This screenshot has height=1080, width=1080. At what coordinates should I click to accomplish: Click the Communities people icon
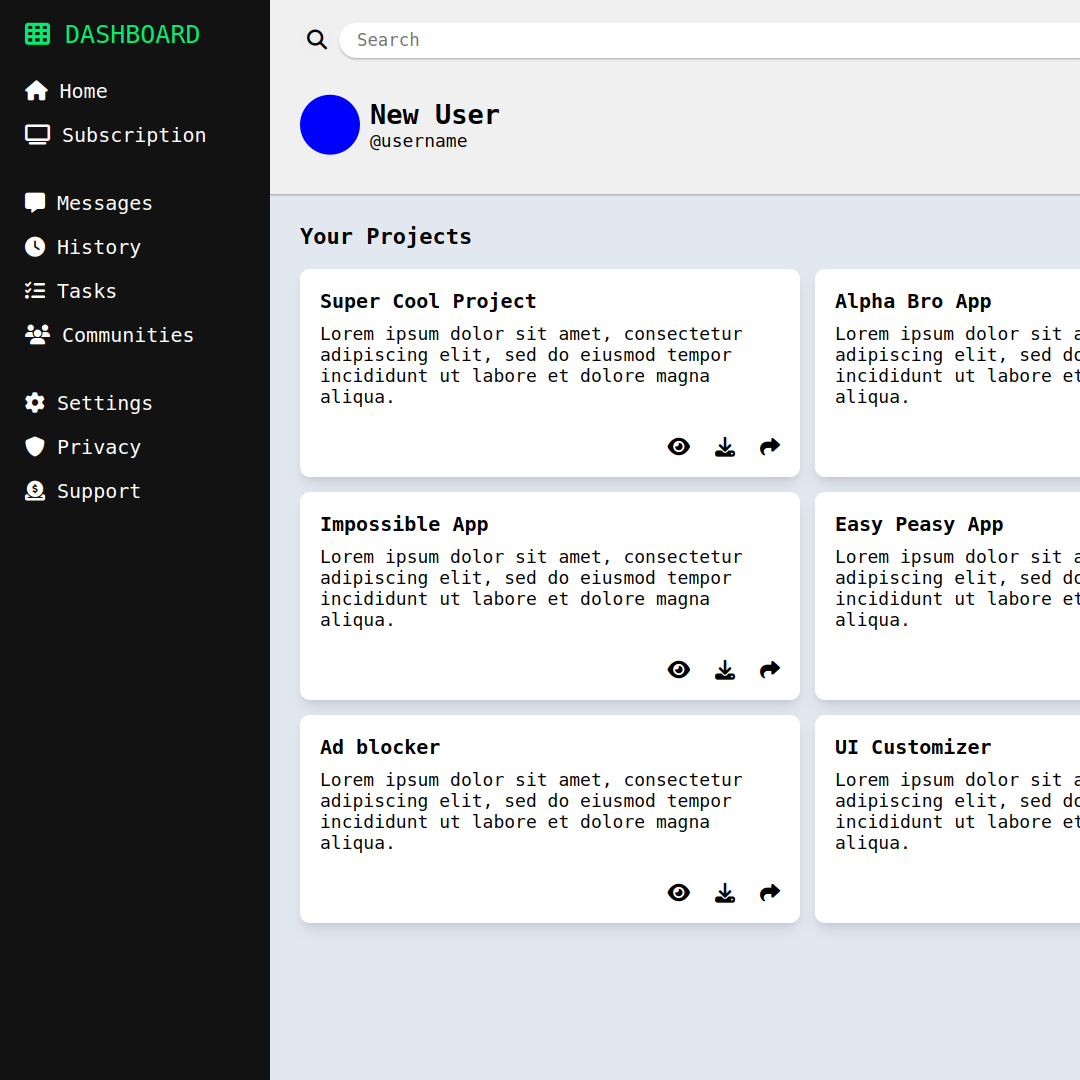tap(37, 334)
